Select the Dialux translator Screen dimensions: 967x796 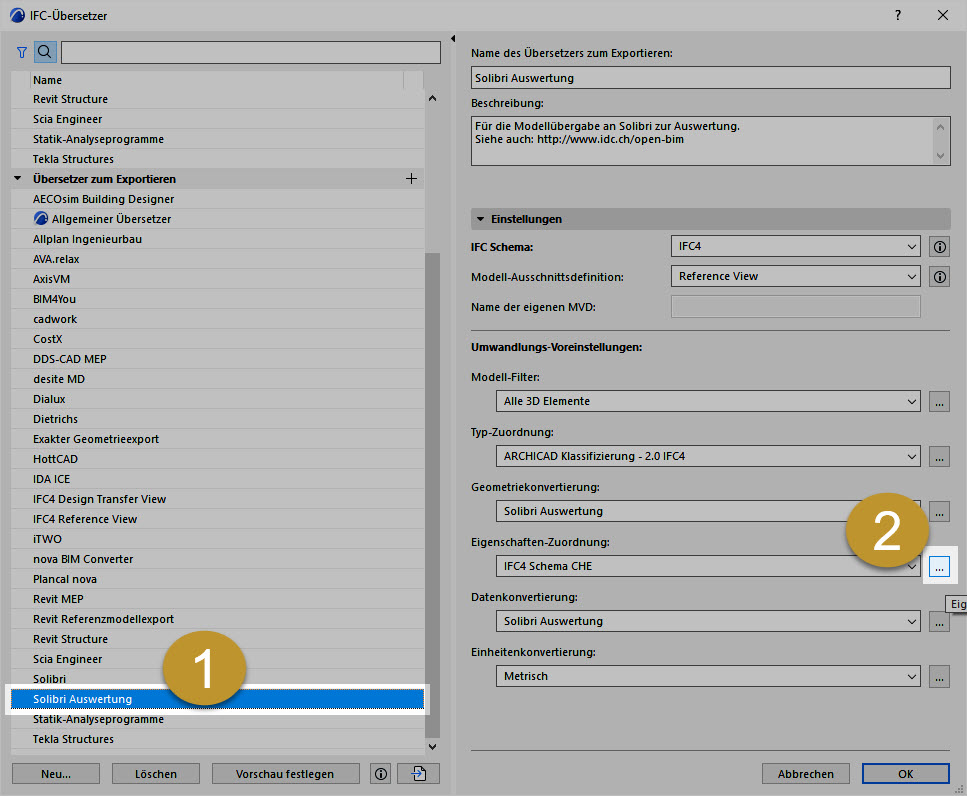tap(217, 399)
